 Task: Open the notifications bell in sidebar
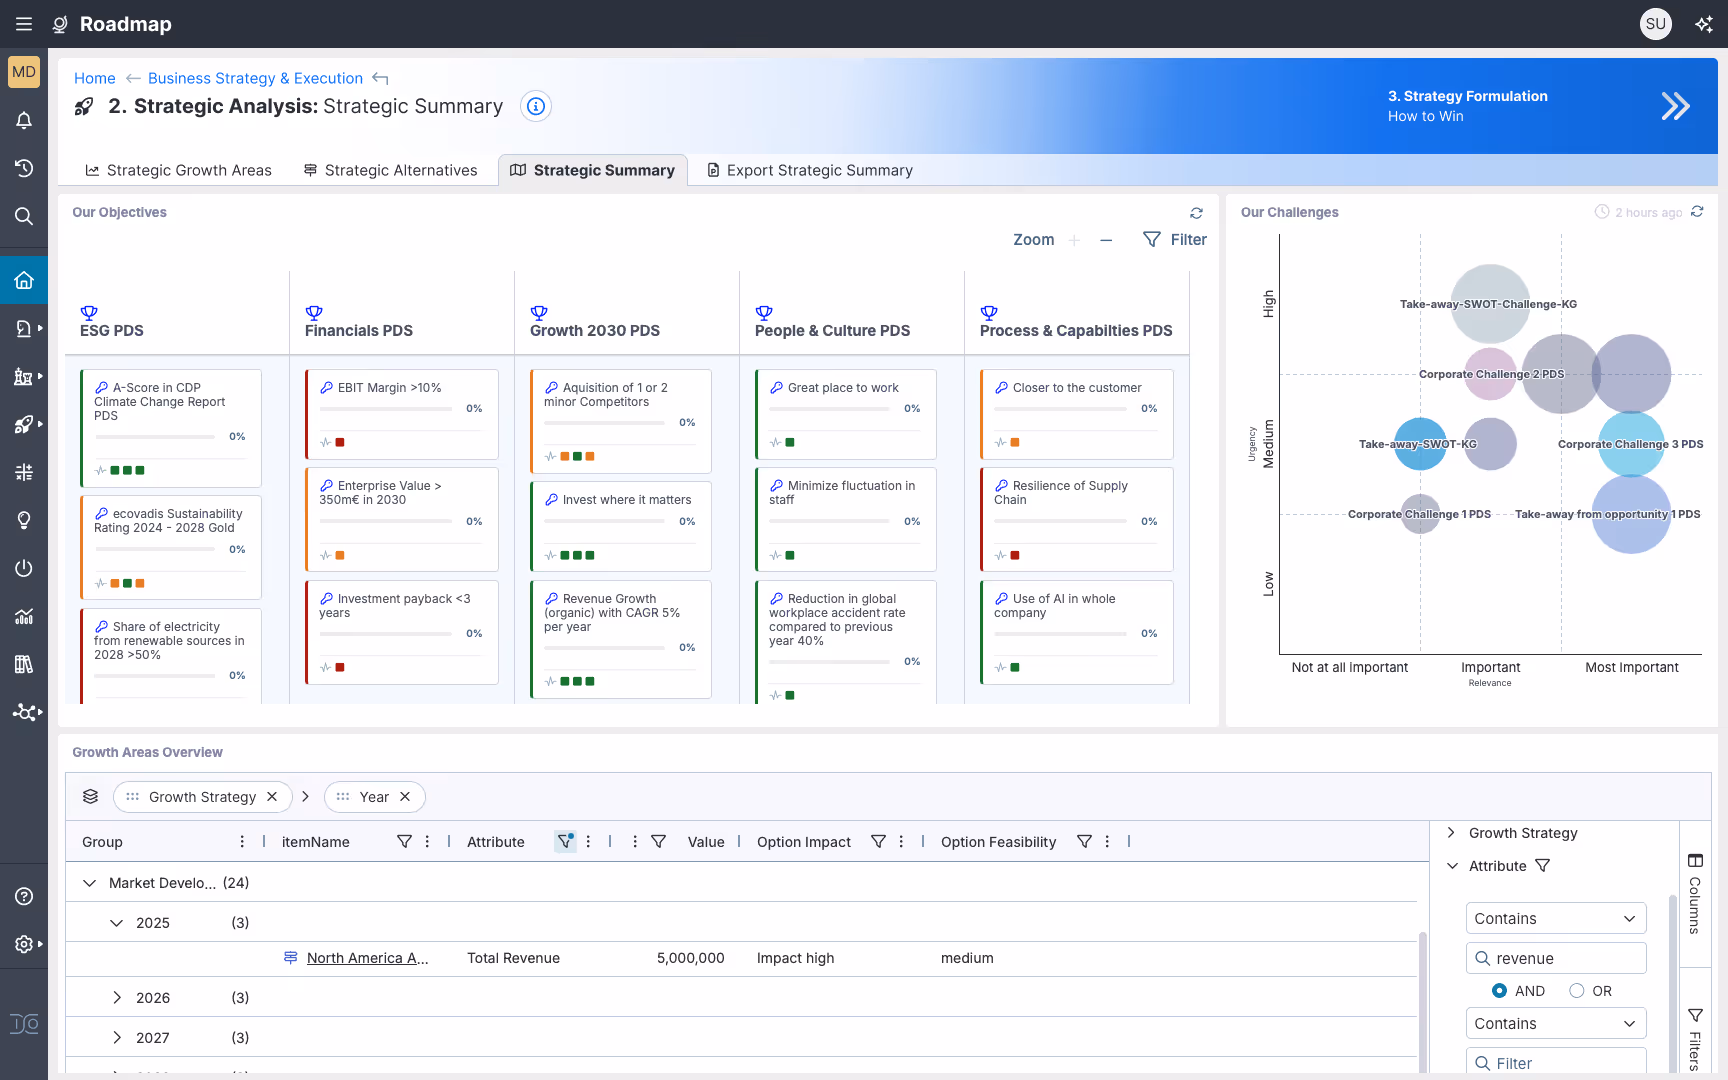tap(24, 120)
